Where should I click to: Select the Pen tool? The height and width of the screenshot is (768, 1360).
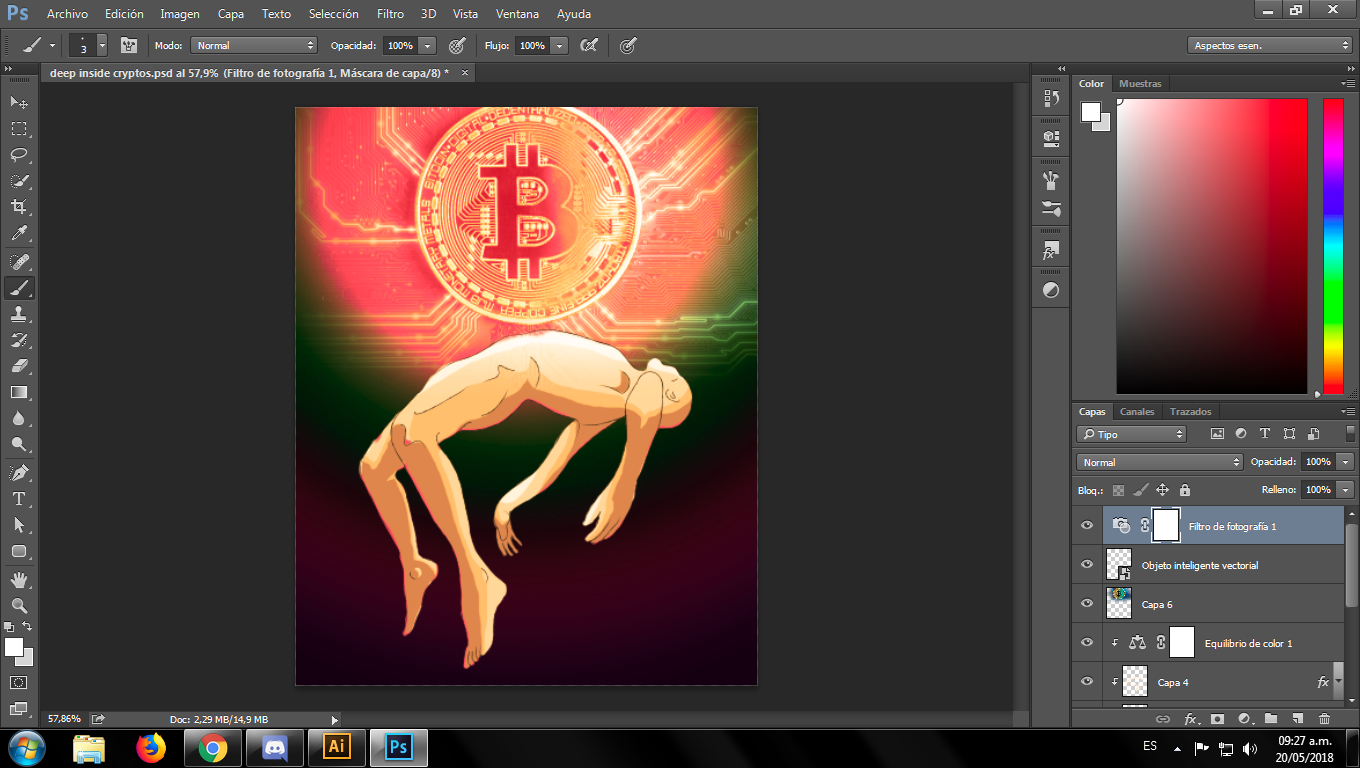pos(19,472)
